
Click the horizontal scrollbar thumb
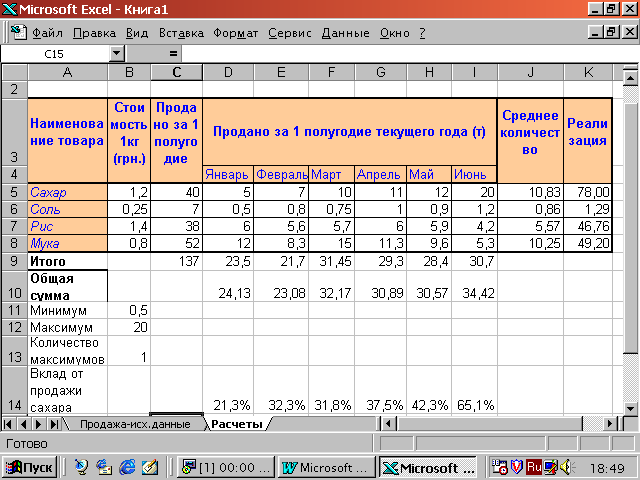(x=489, y=424)
